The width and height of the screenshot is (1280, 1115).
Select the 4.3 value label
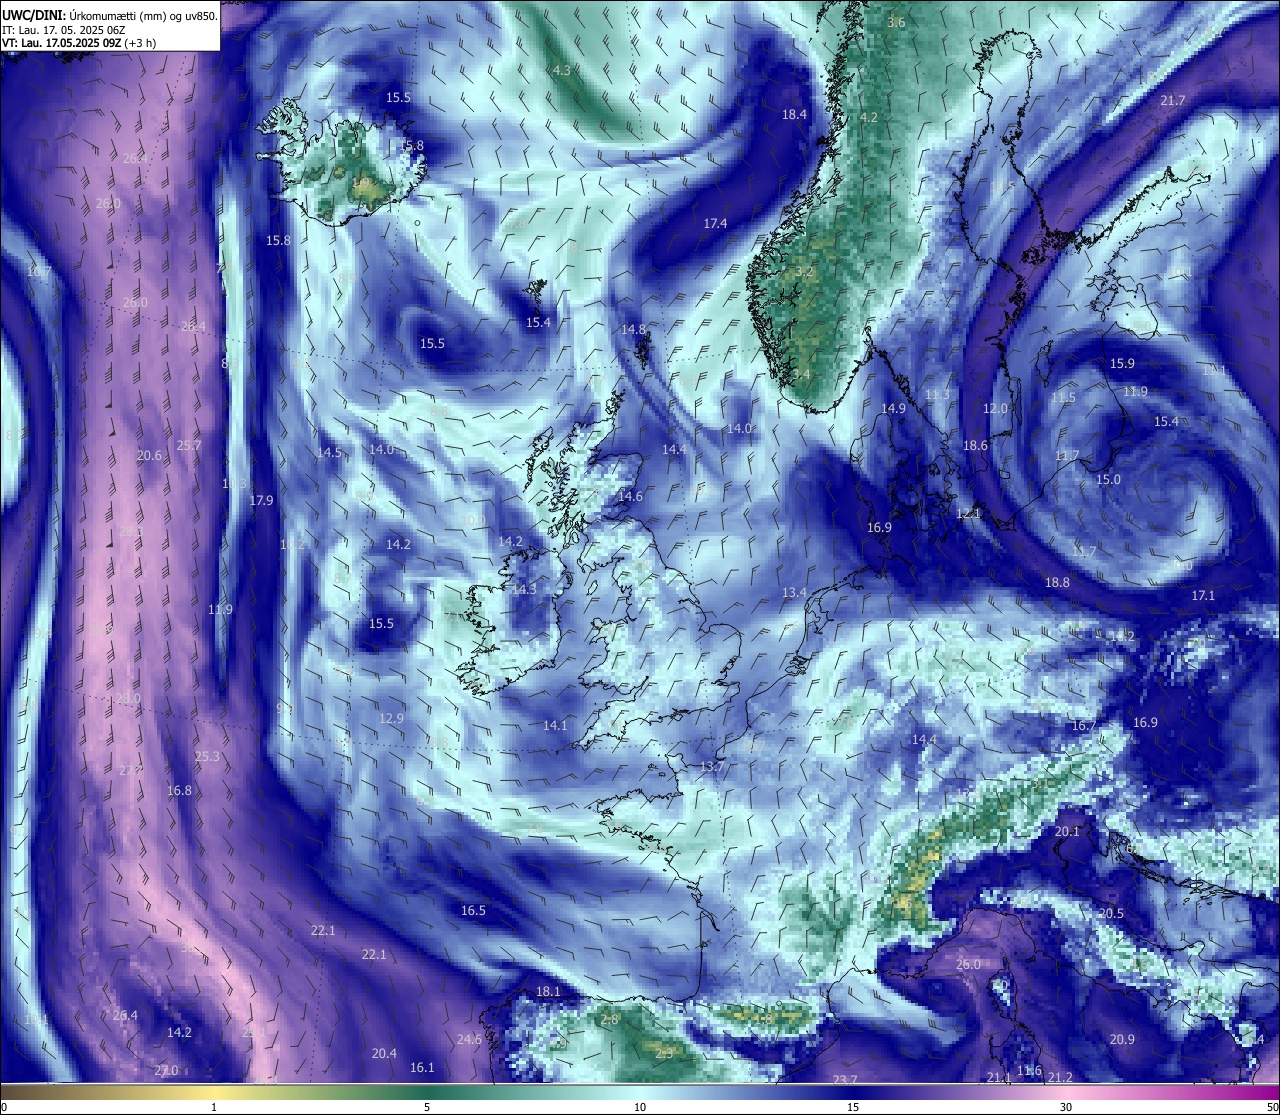tap(561, 71)
